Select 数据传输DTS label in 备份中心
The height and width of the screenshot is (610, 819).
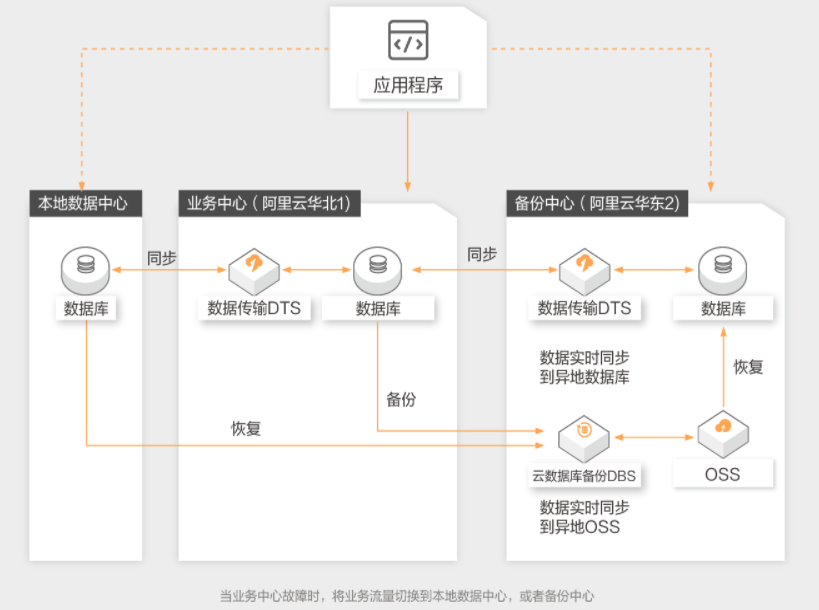[x=584, y=308]
